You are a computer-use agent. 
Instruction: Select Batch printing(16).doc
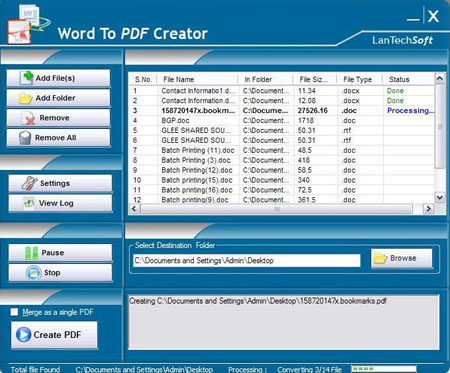click(282, 190)
